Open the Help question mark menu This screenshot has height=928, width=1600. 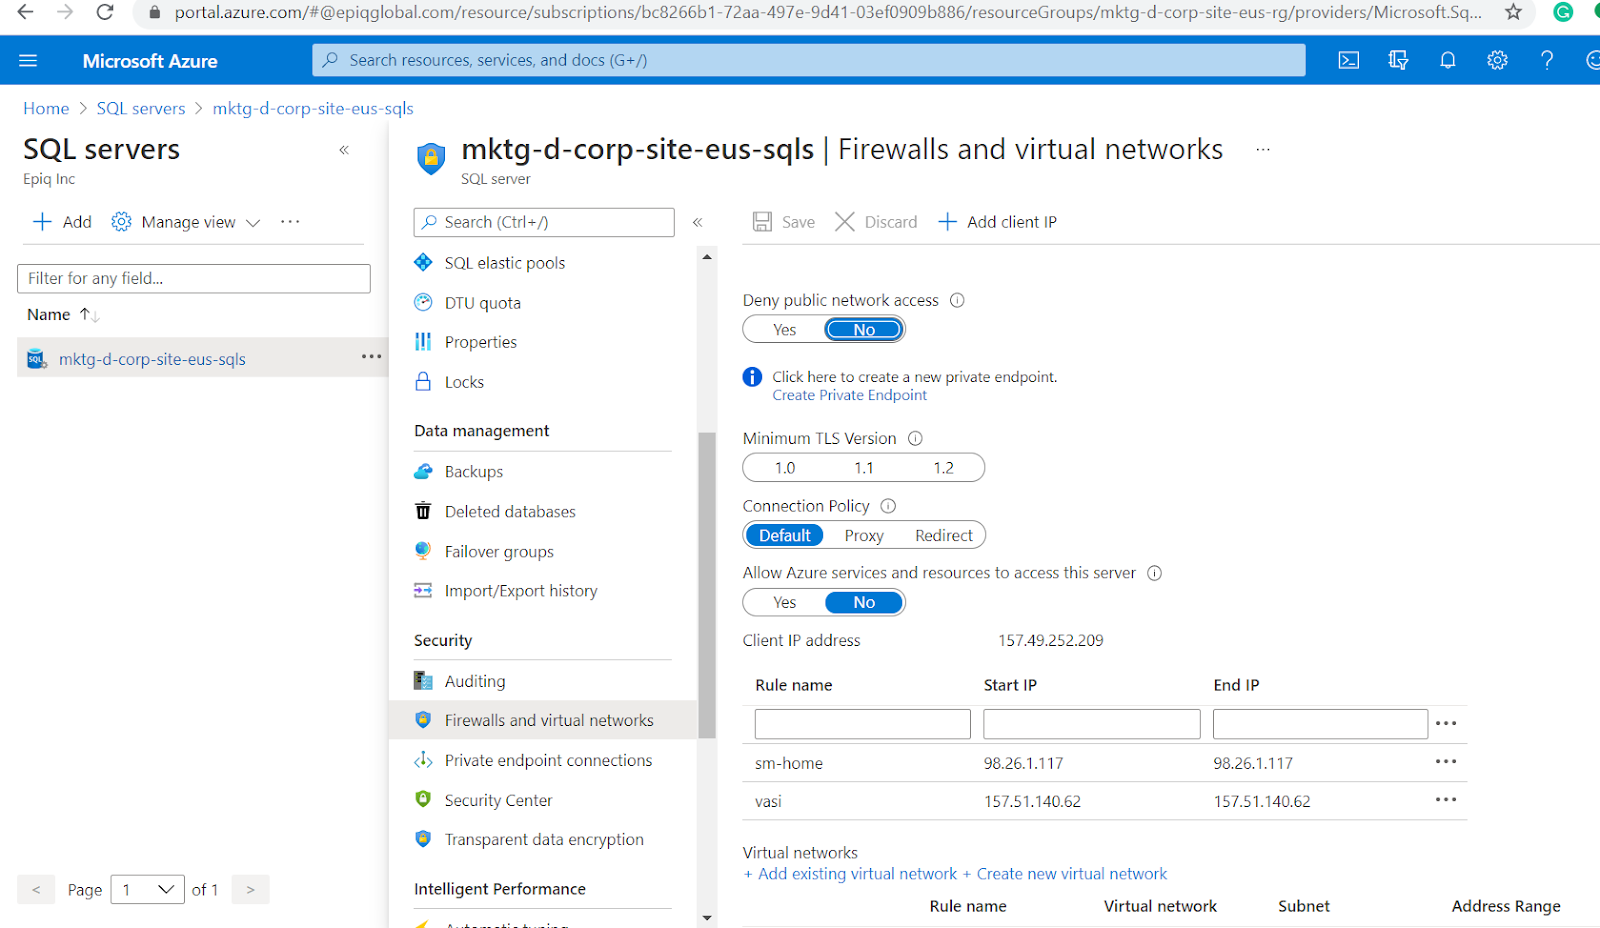pos(1546,60)
